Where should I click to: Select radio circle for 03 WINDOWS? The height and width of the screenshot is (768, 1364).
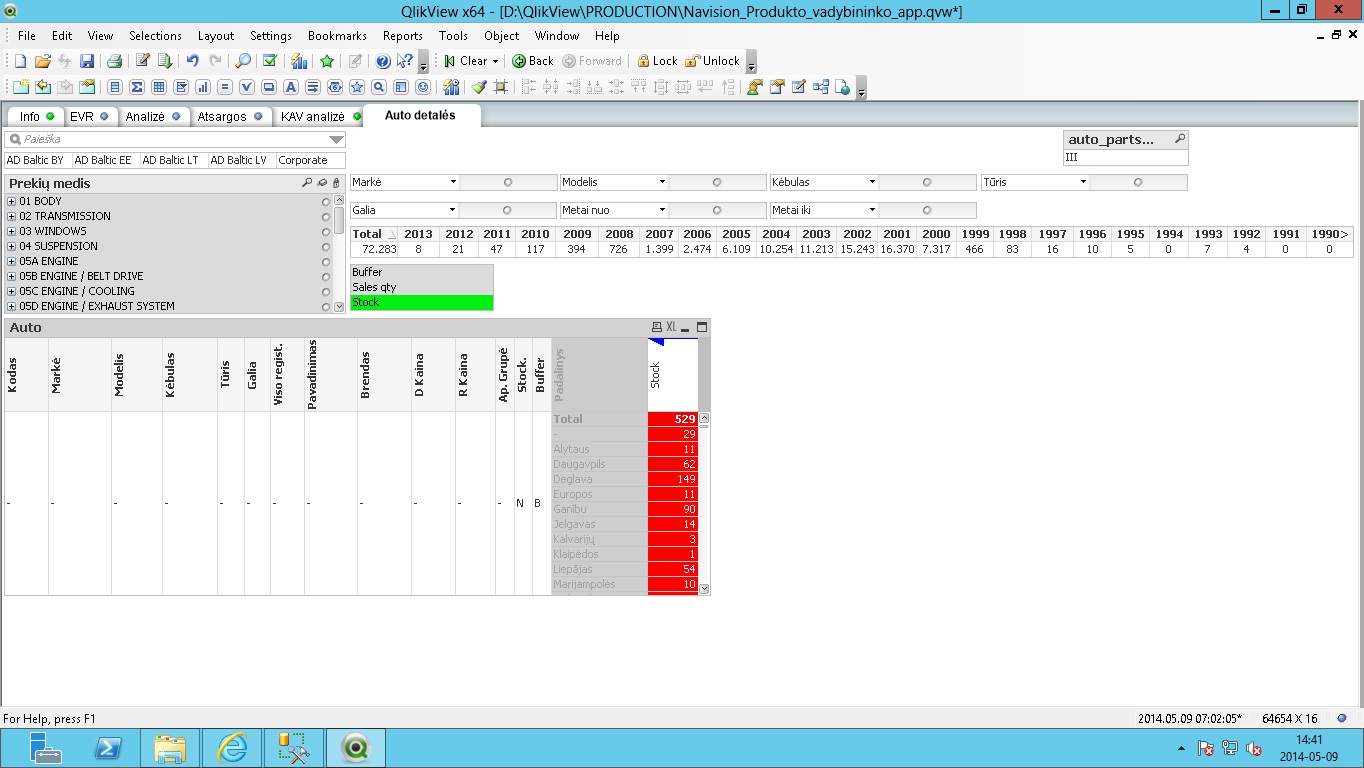[325, 231]
